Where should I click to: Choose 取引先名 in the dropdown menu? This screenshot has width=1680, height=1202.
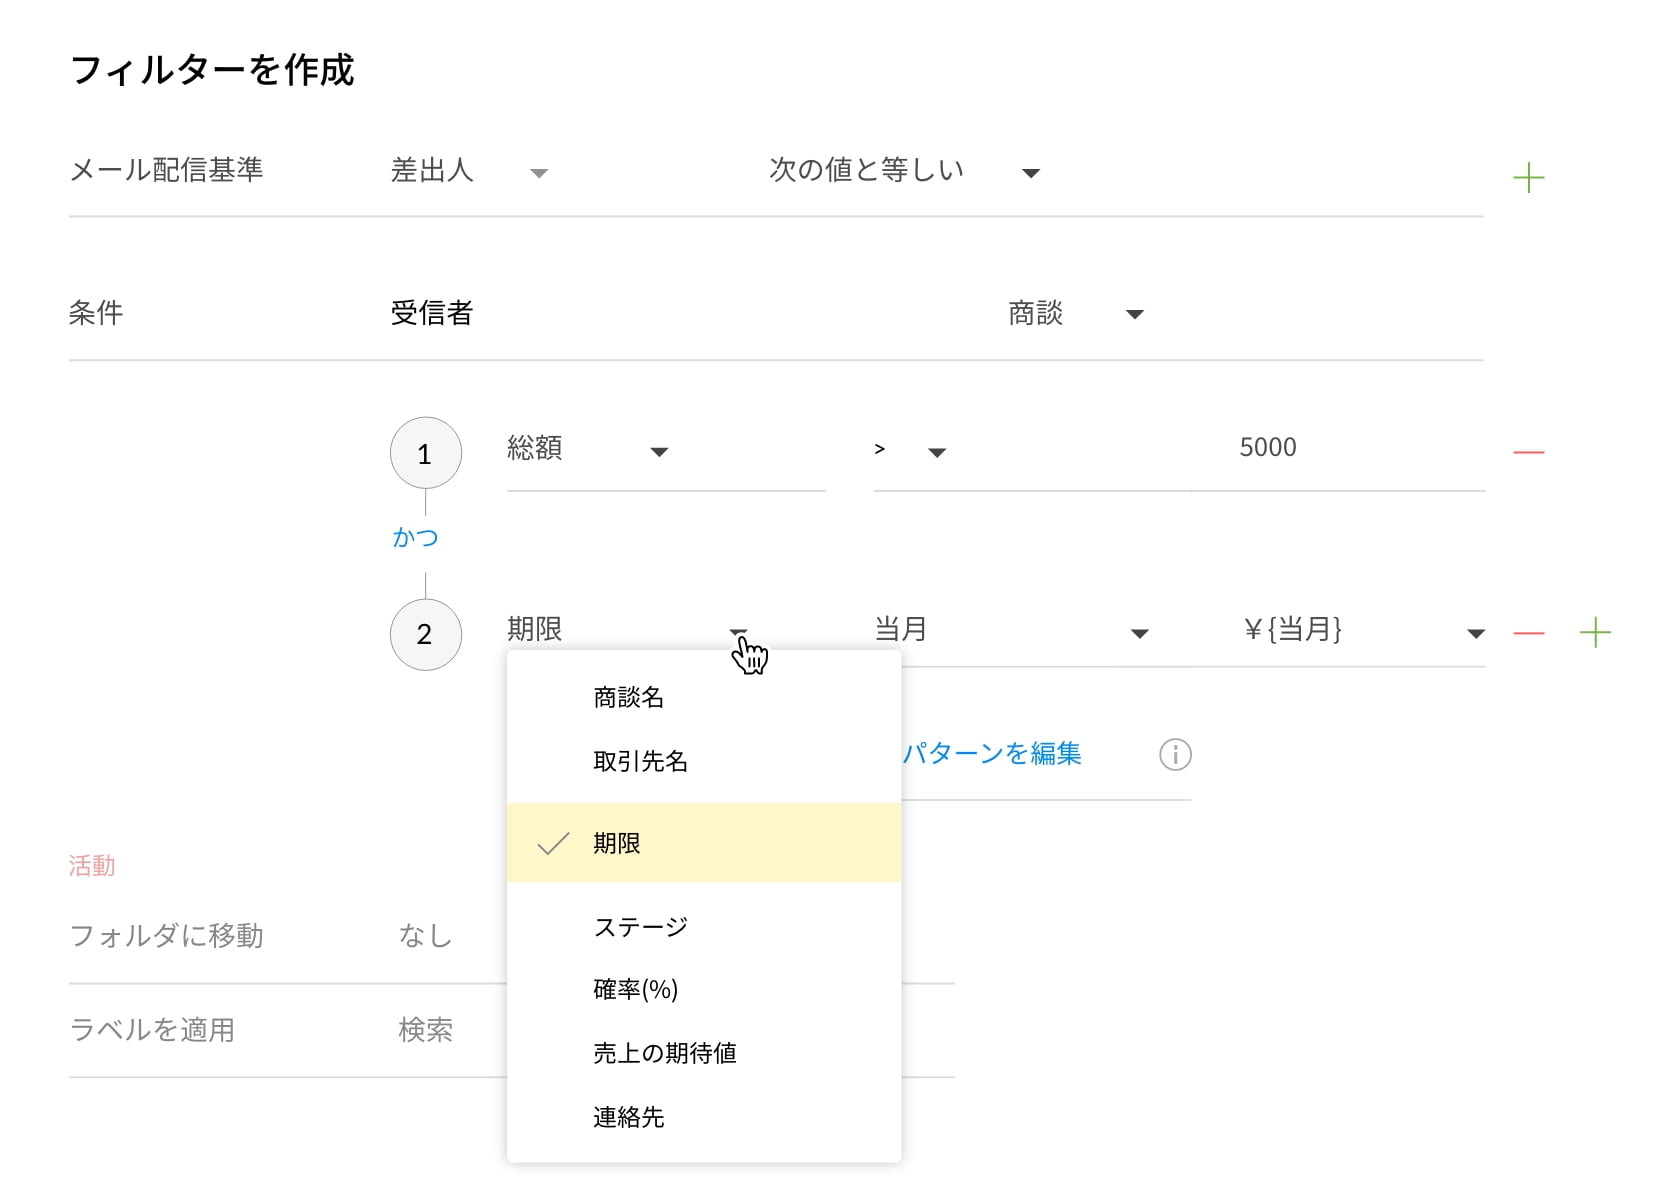[640, 762]
